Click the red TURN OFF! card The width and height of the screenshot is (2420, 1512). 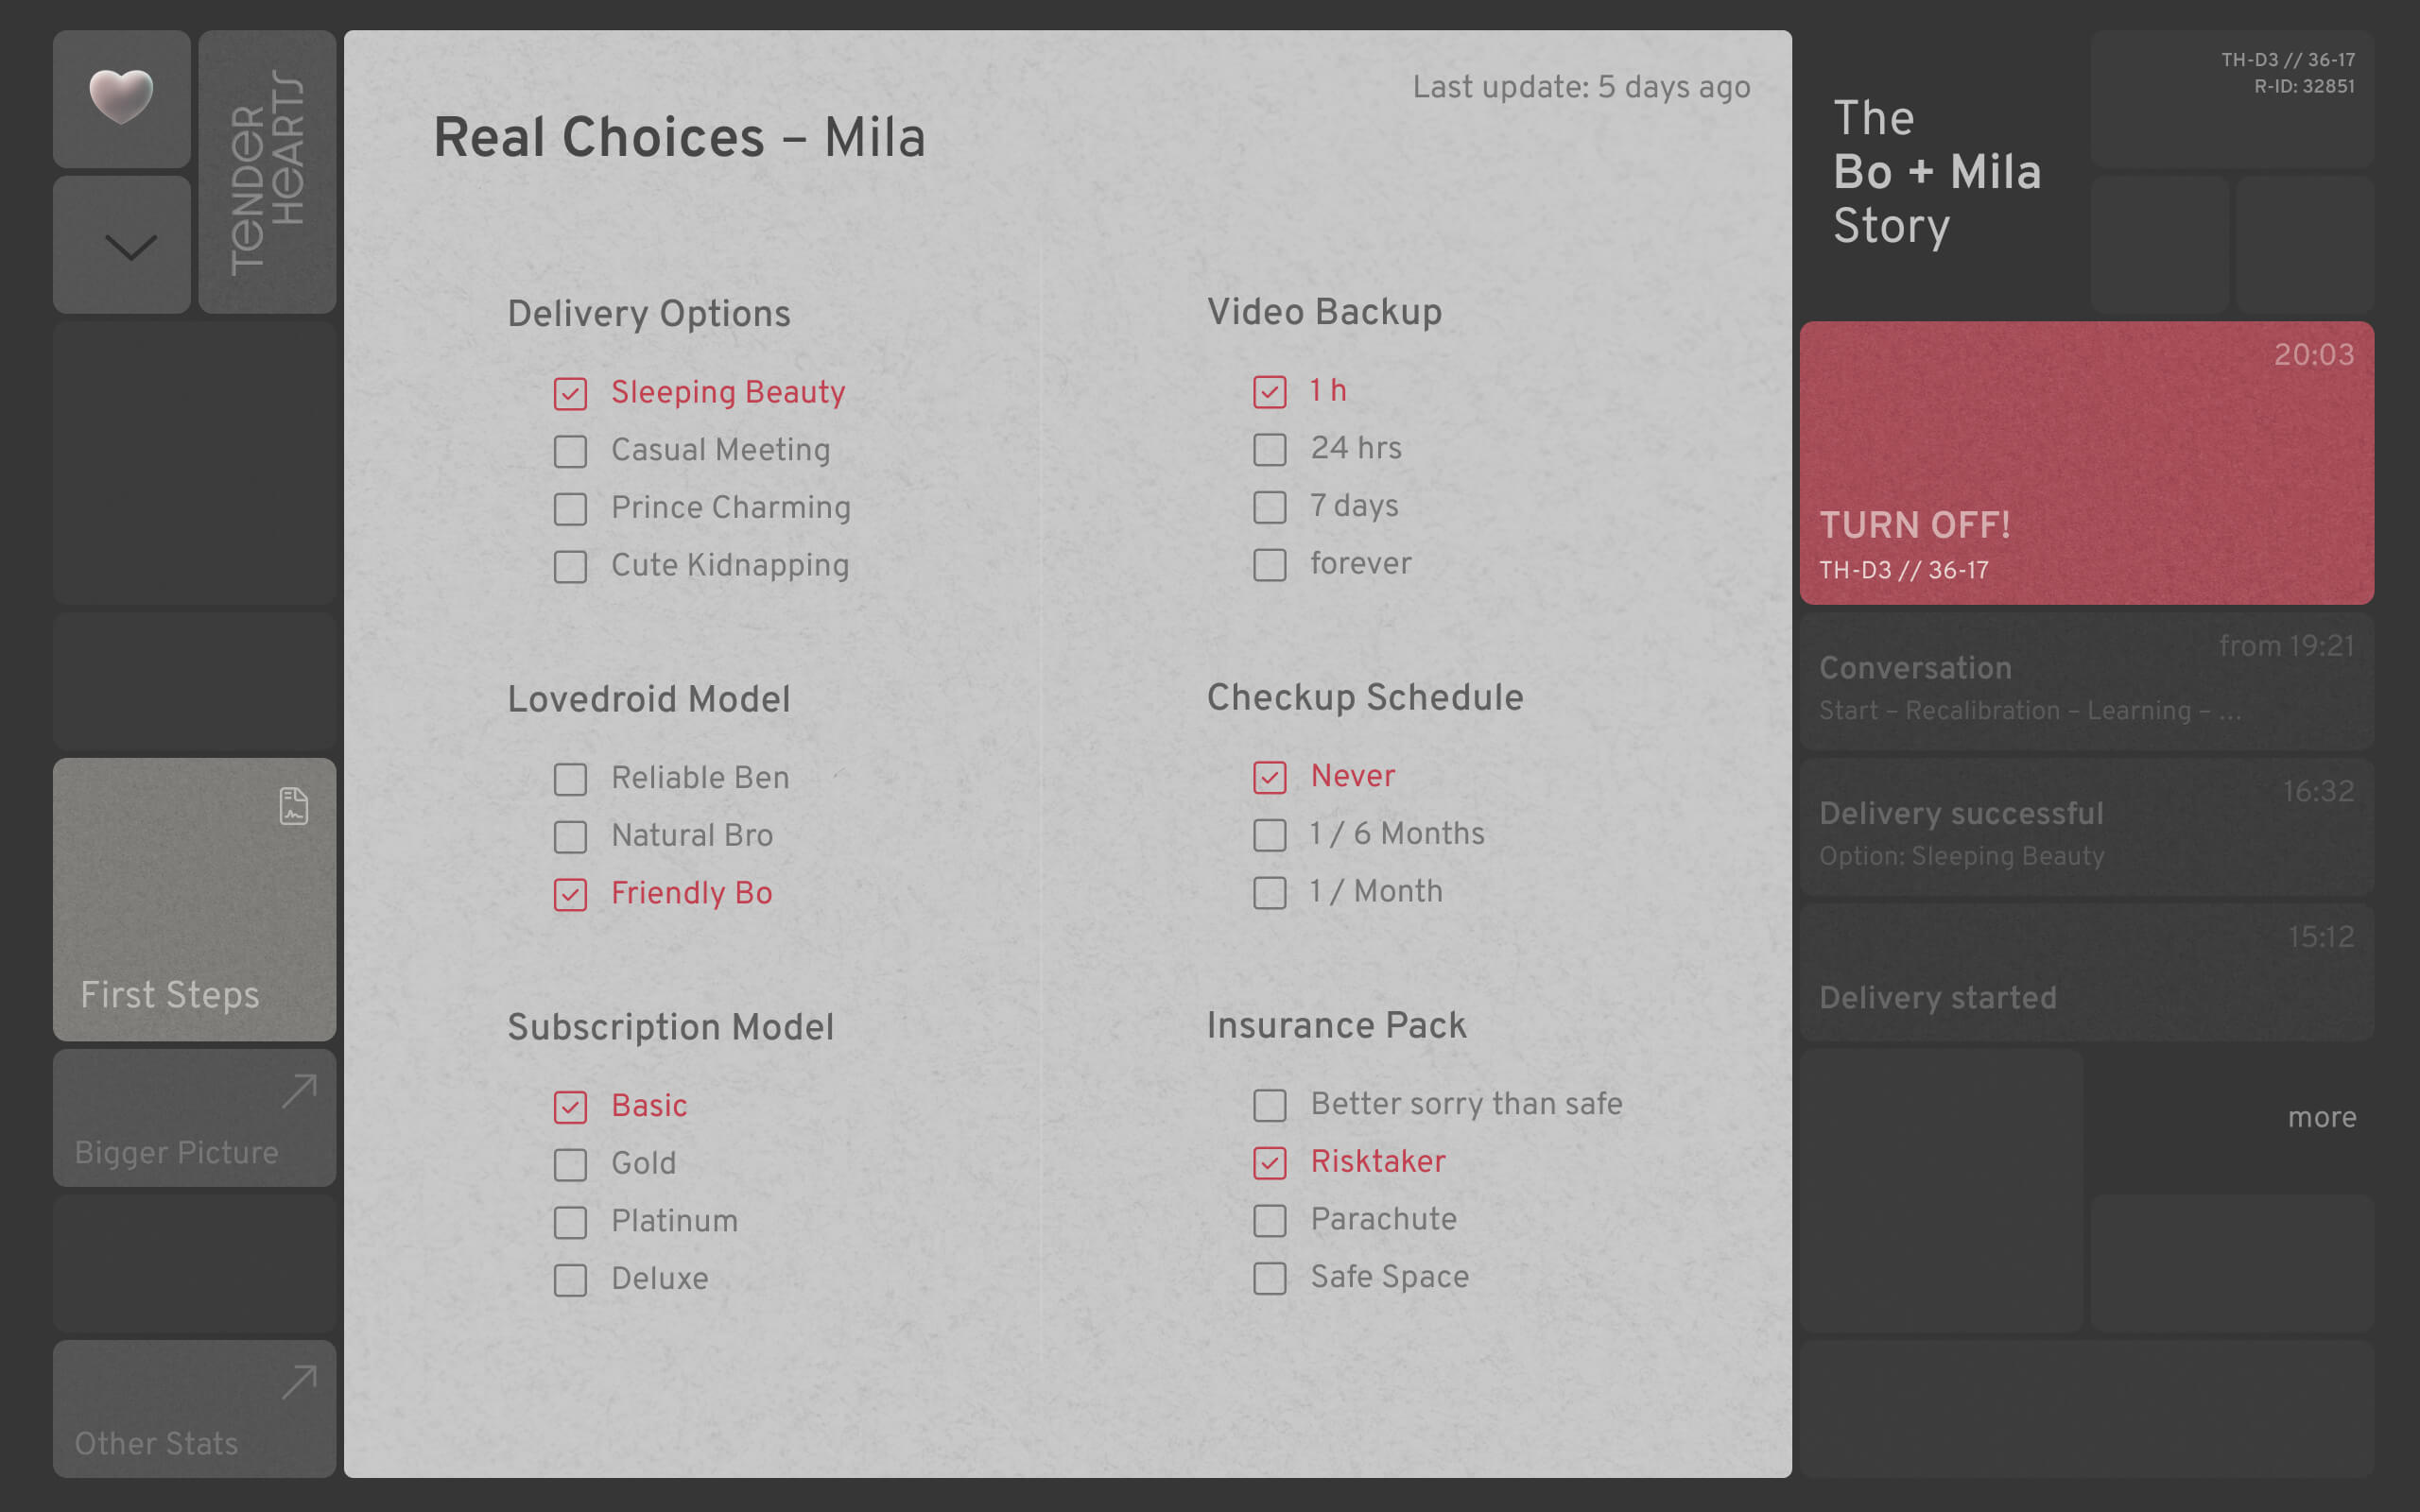(2087, 463)
